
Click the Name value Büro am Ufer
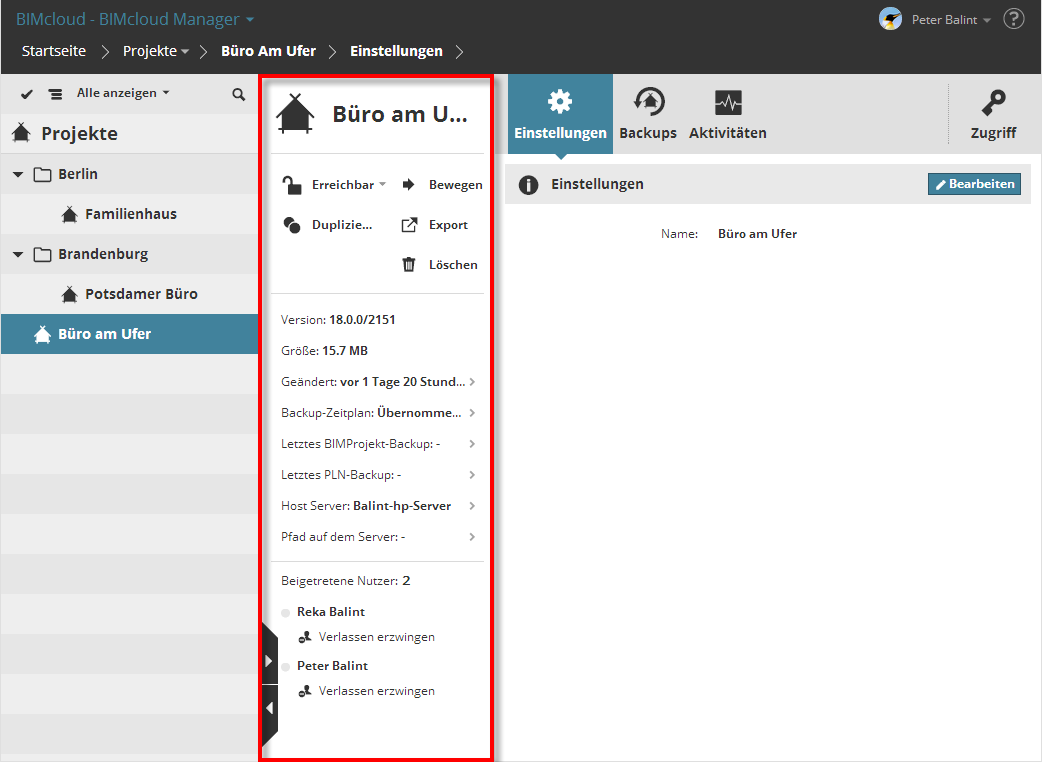coord(757,234)
